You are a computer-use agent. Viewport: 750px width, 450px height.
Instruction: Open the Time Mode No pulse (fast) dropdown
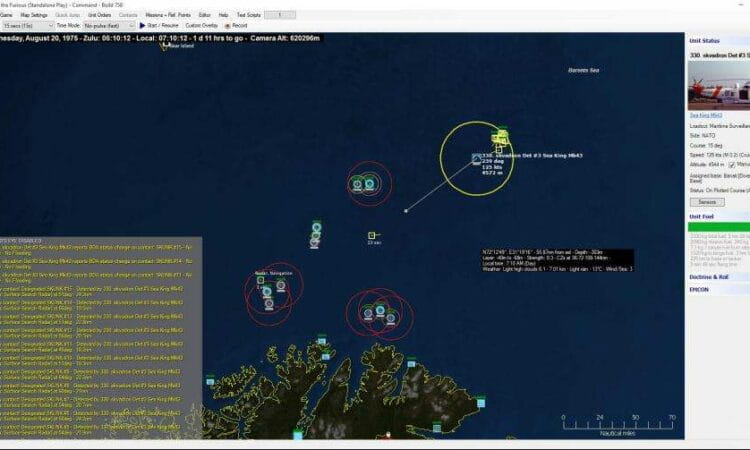[109, 25]
